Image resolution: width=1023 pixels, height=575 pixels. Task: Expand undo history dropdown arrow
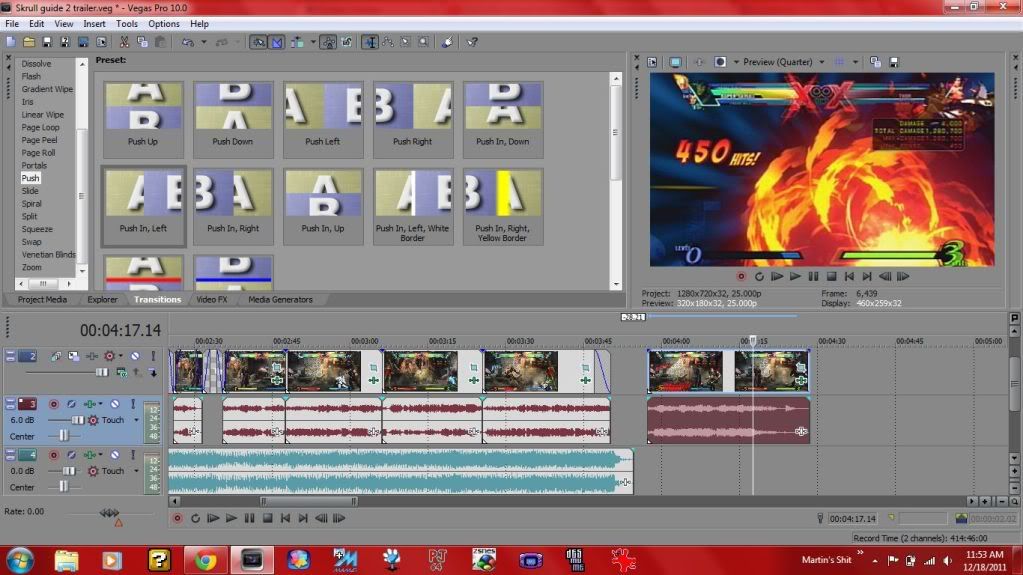click(x=204, y=42)
